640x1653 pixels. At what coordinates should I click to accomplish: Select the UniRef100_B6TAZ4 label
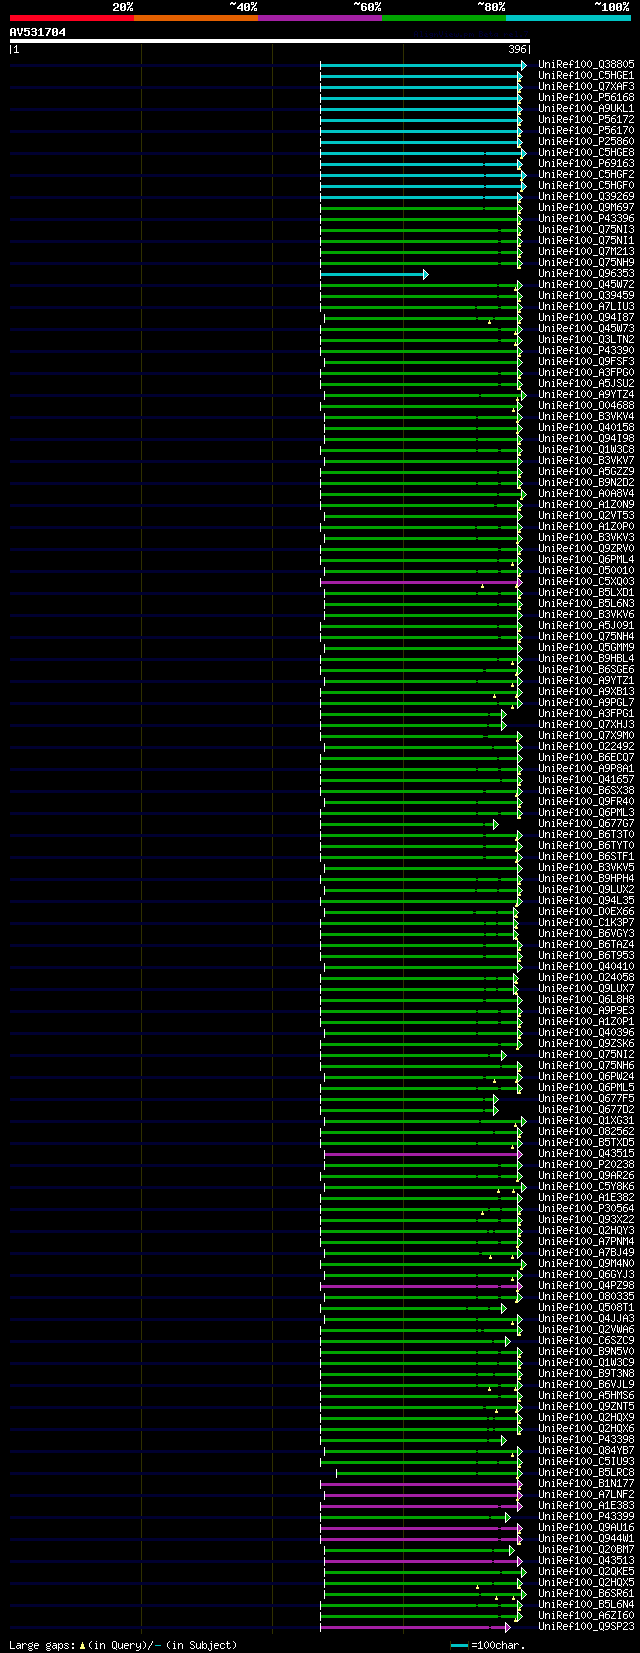586,944
